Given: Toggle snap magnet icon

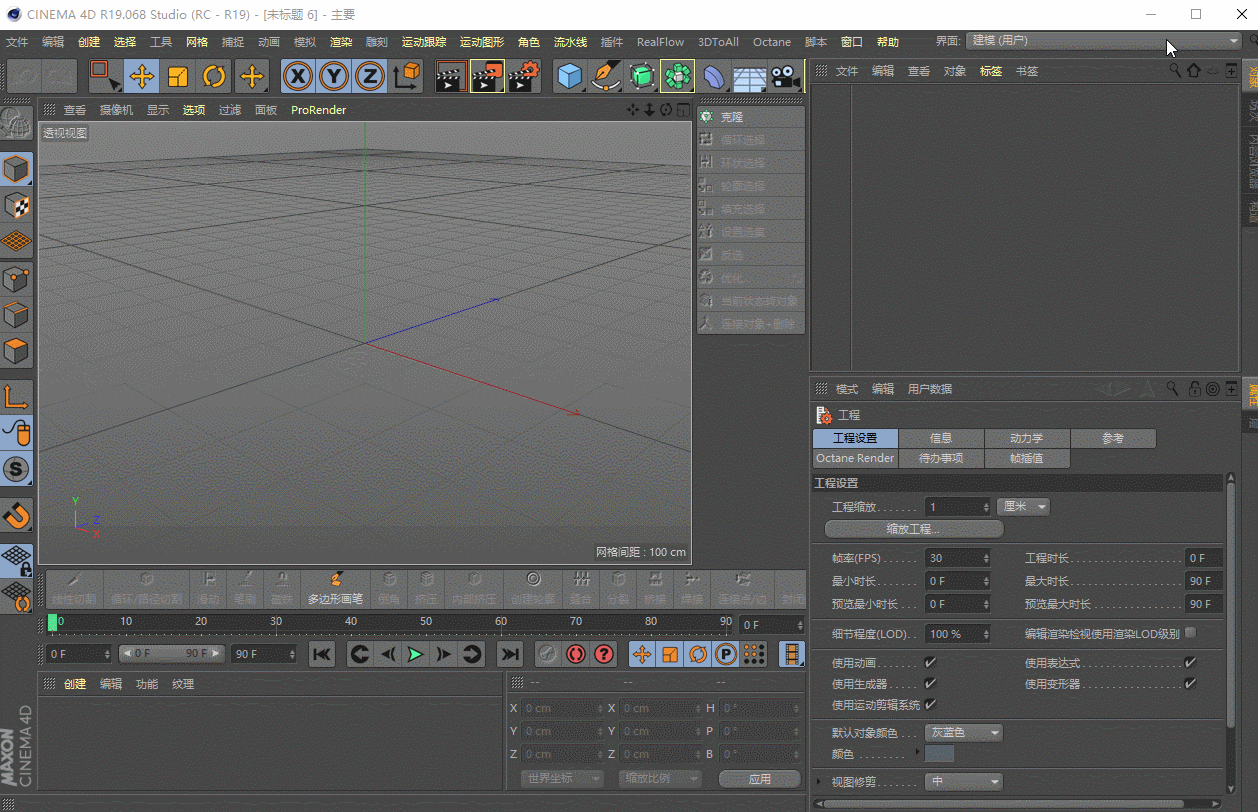Looking at the screenshot, I should (x=16, y=515).
